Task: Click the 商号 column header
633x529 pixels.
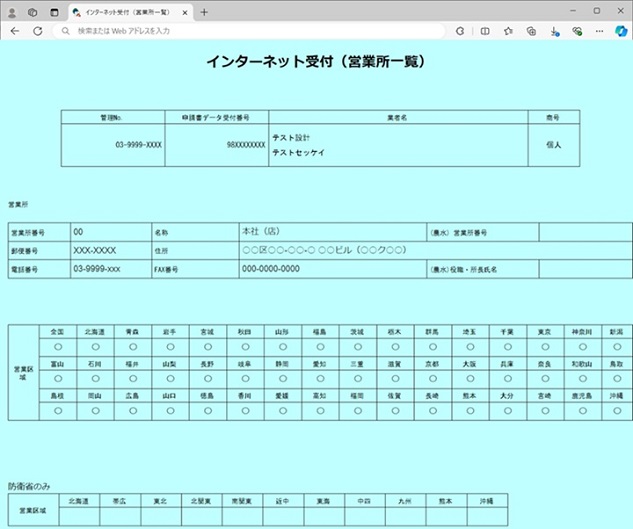Action: pyautogui.click(x=553, y=118)
